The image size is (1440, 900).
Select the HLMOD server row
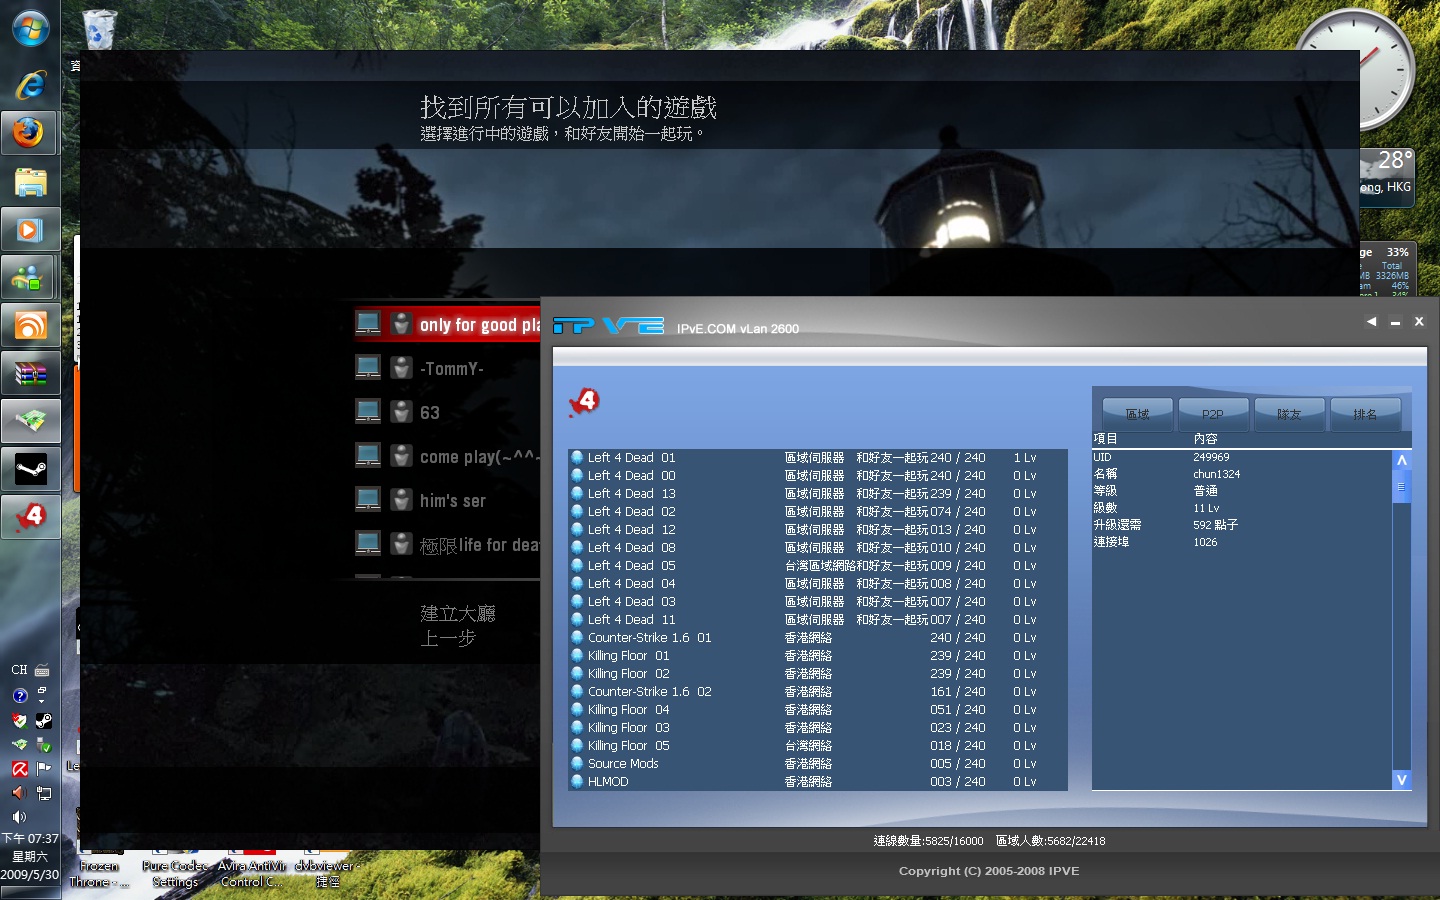point(818,782)
